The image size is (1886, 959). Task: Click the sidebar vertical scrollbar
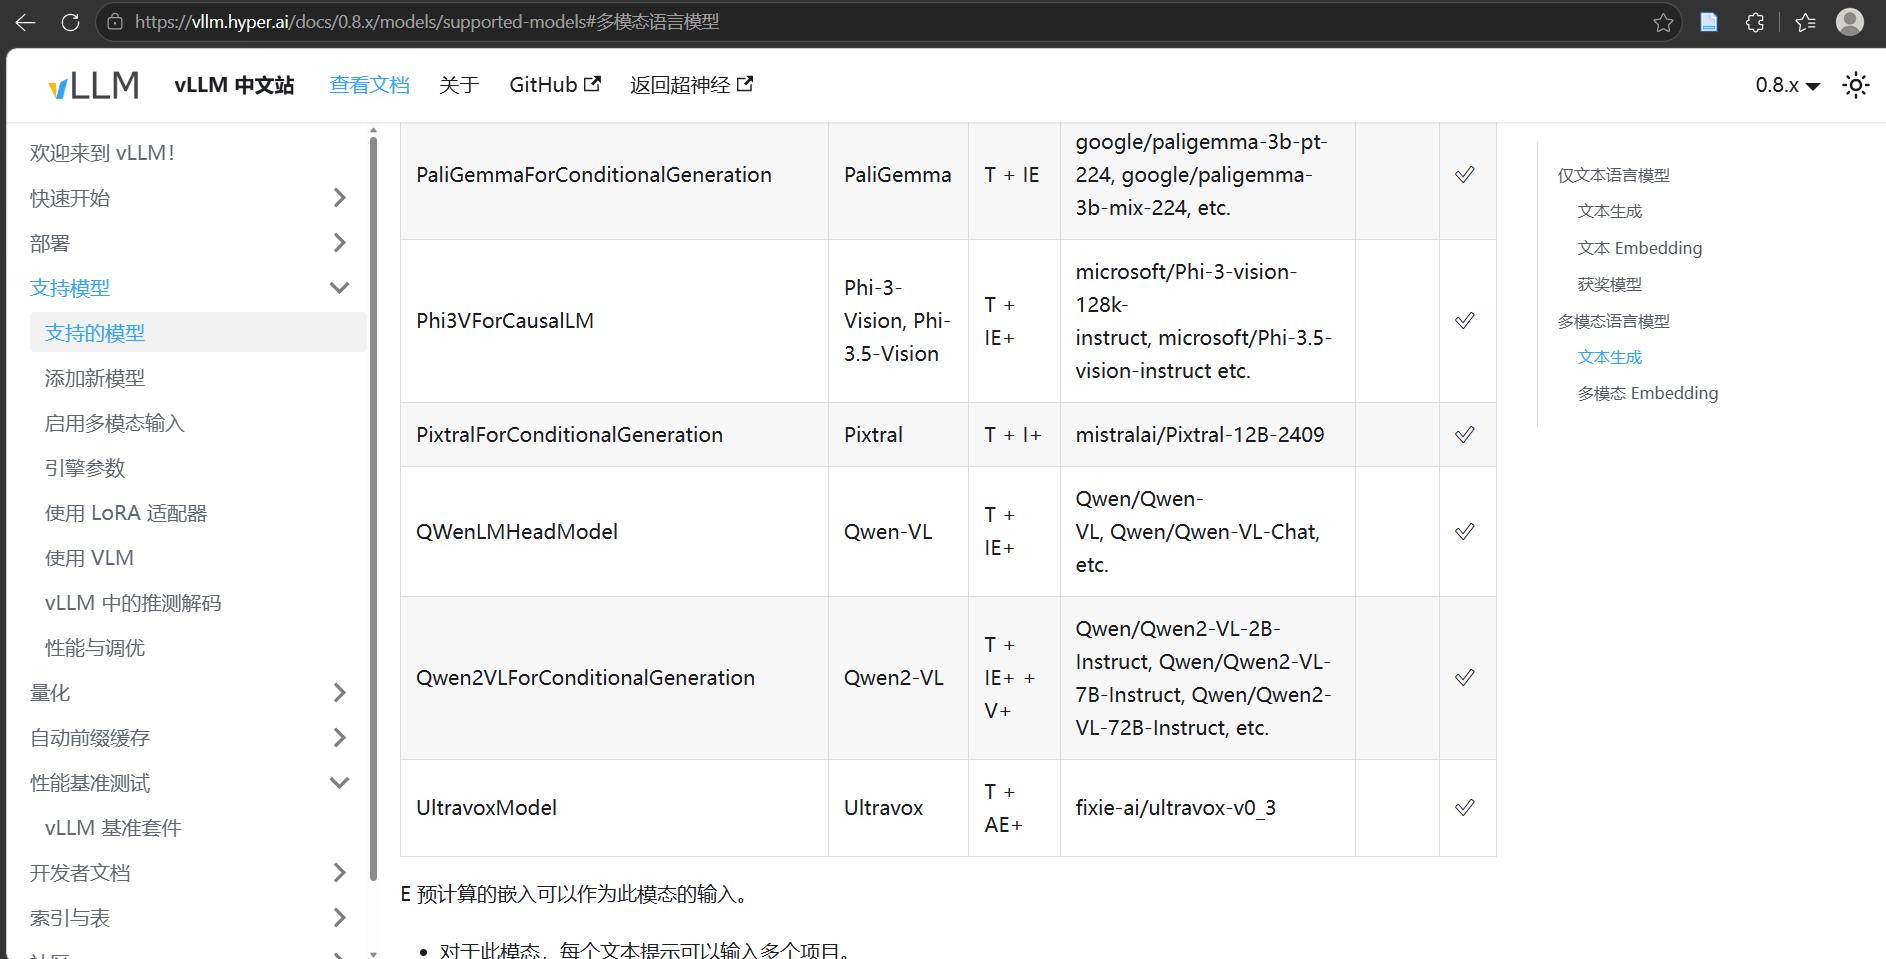[373, 510]
